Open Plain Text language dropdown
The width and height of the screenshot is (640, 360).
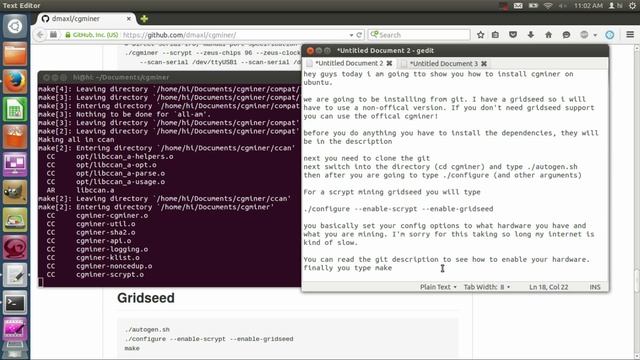tap(438, 287)
